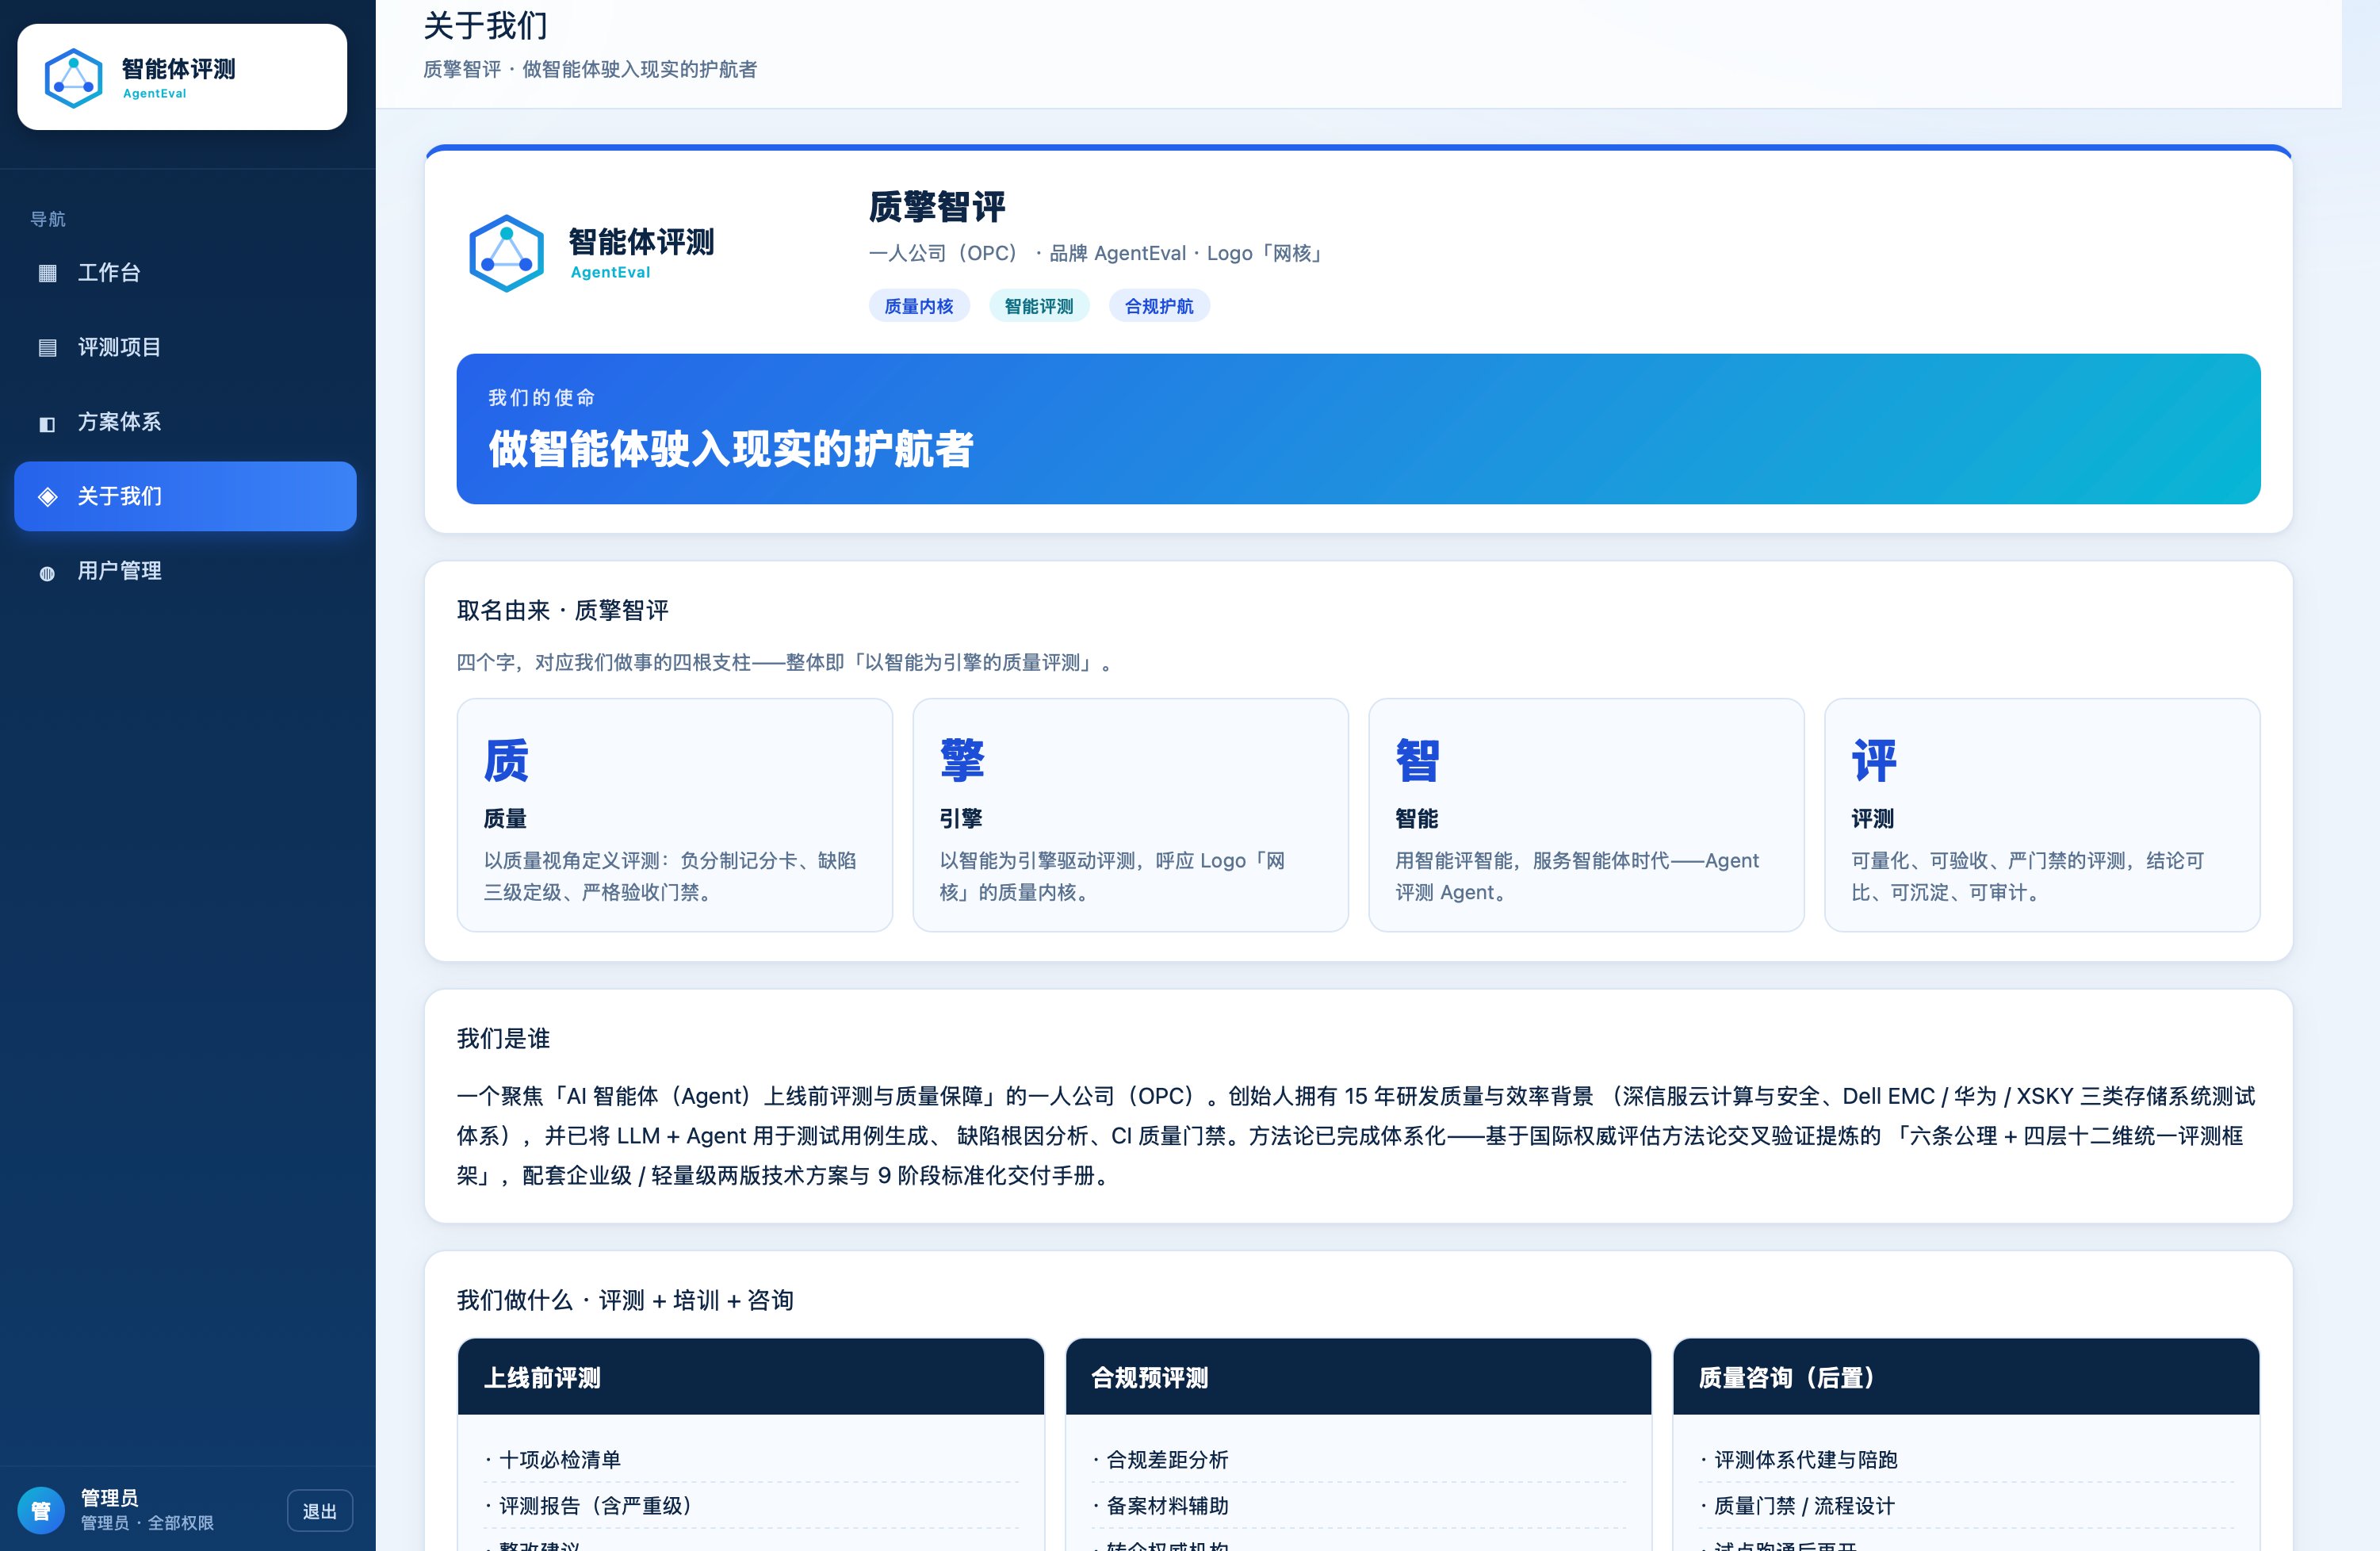Click the 我们做什么 · 评测 + 培训 + 咨询 heading
Image resolution: width=2380 pixels, height=1551 pixels.
[625, 1300]
